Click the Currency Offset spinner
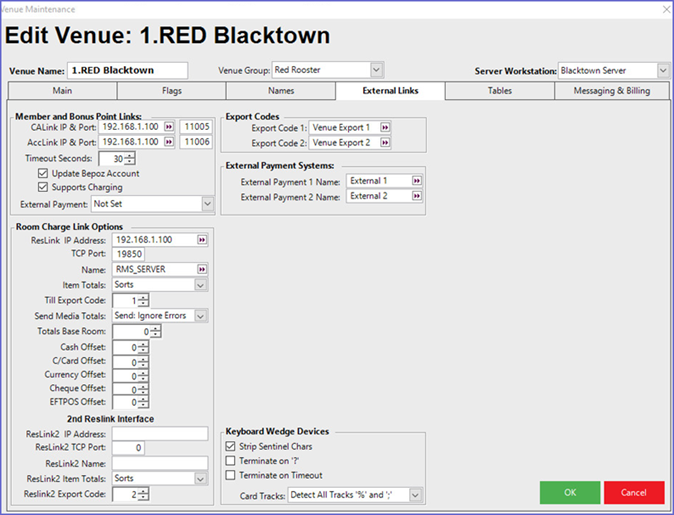The image size is (674, 515). (144, 376)
